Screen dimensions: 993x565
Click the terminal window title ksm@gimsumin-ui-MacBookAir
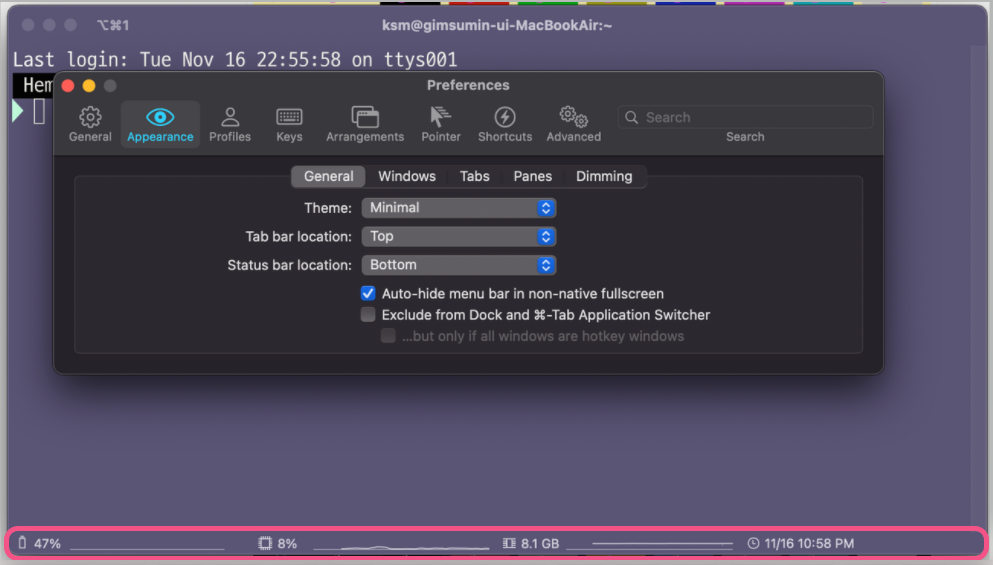496,25
